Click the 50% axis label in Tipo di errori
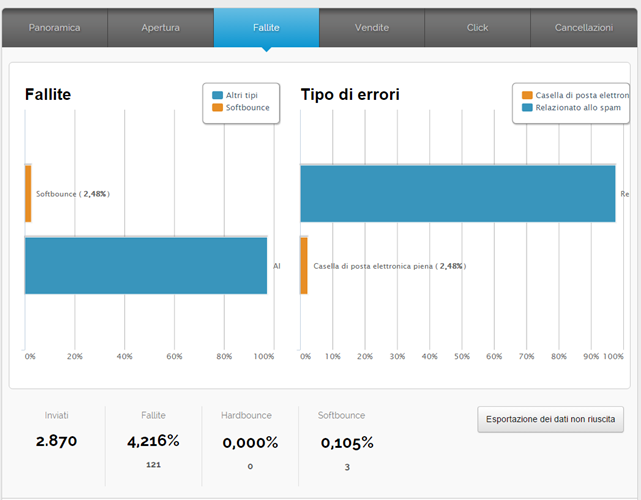Screen dimensions: 641x500 (462, 357)
